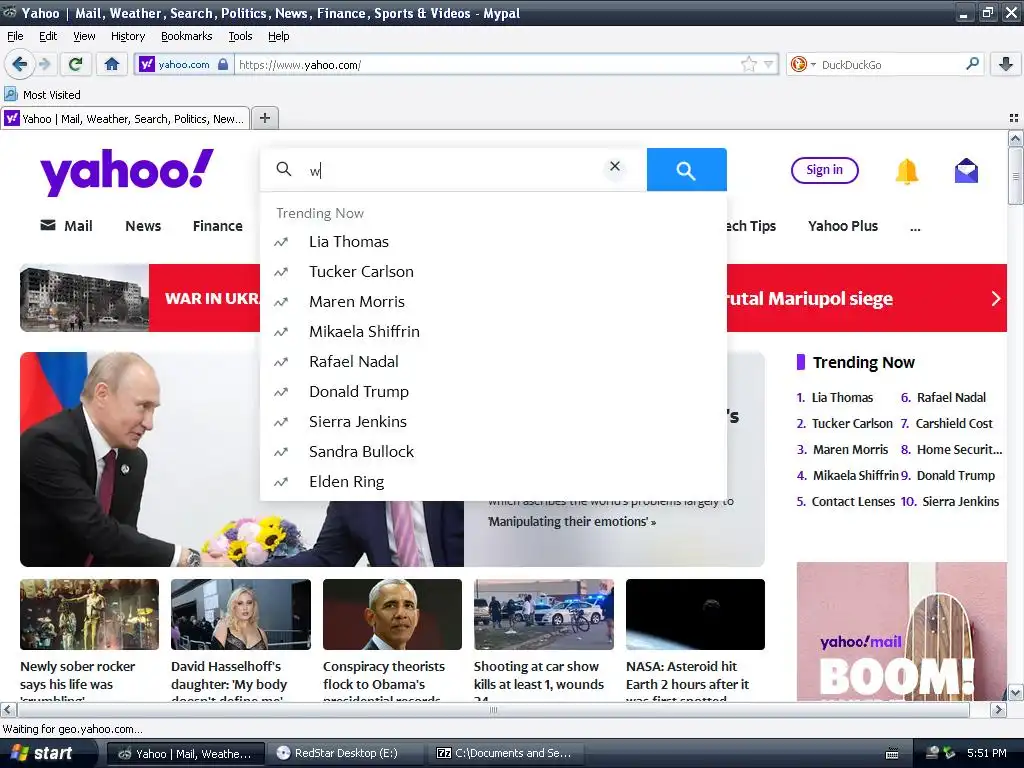Open the URL history dropdown arrow
The height and width of the screenshot is (768, 1024).
coord(769,64)
